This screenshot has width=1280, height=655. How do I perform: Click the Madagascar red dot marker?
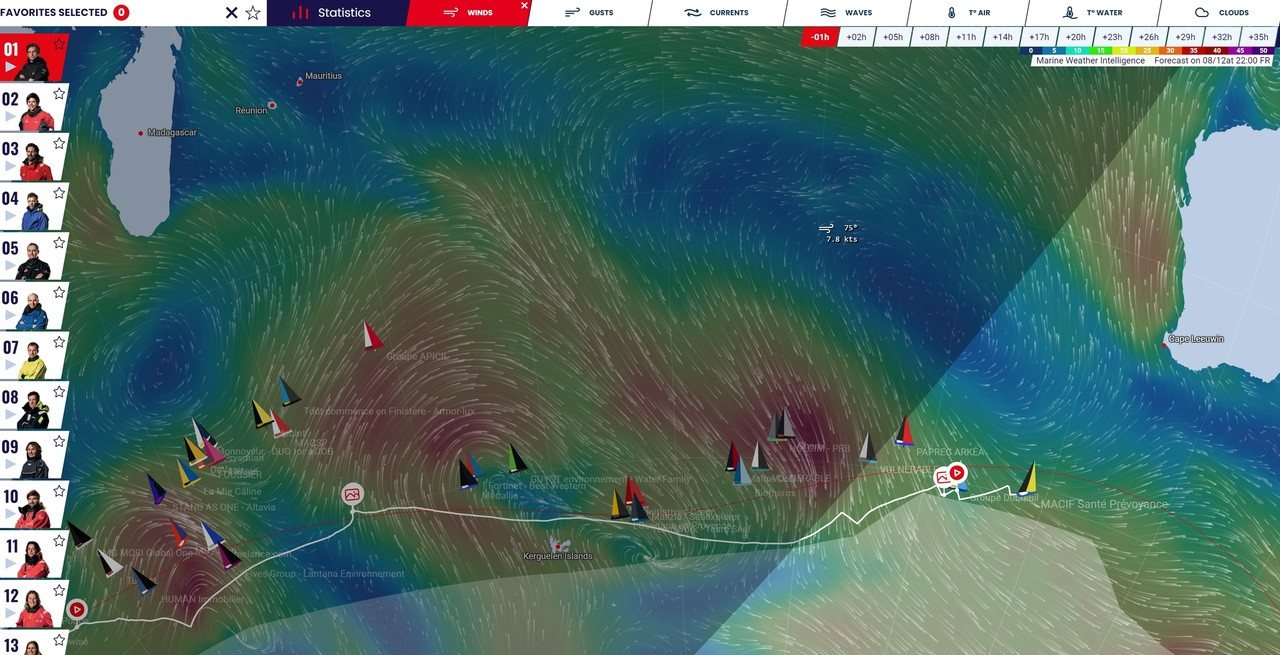[x=141, y=132]
